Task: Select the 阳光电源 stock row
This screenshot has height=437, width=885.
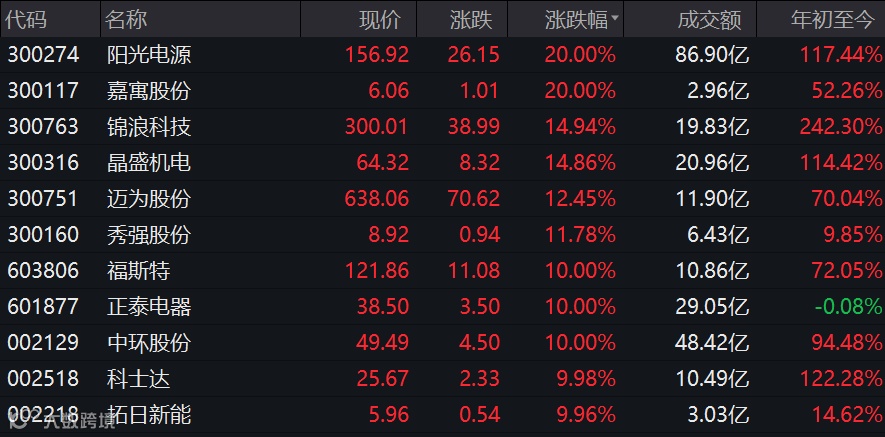Action: coord(442,55)
